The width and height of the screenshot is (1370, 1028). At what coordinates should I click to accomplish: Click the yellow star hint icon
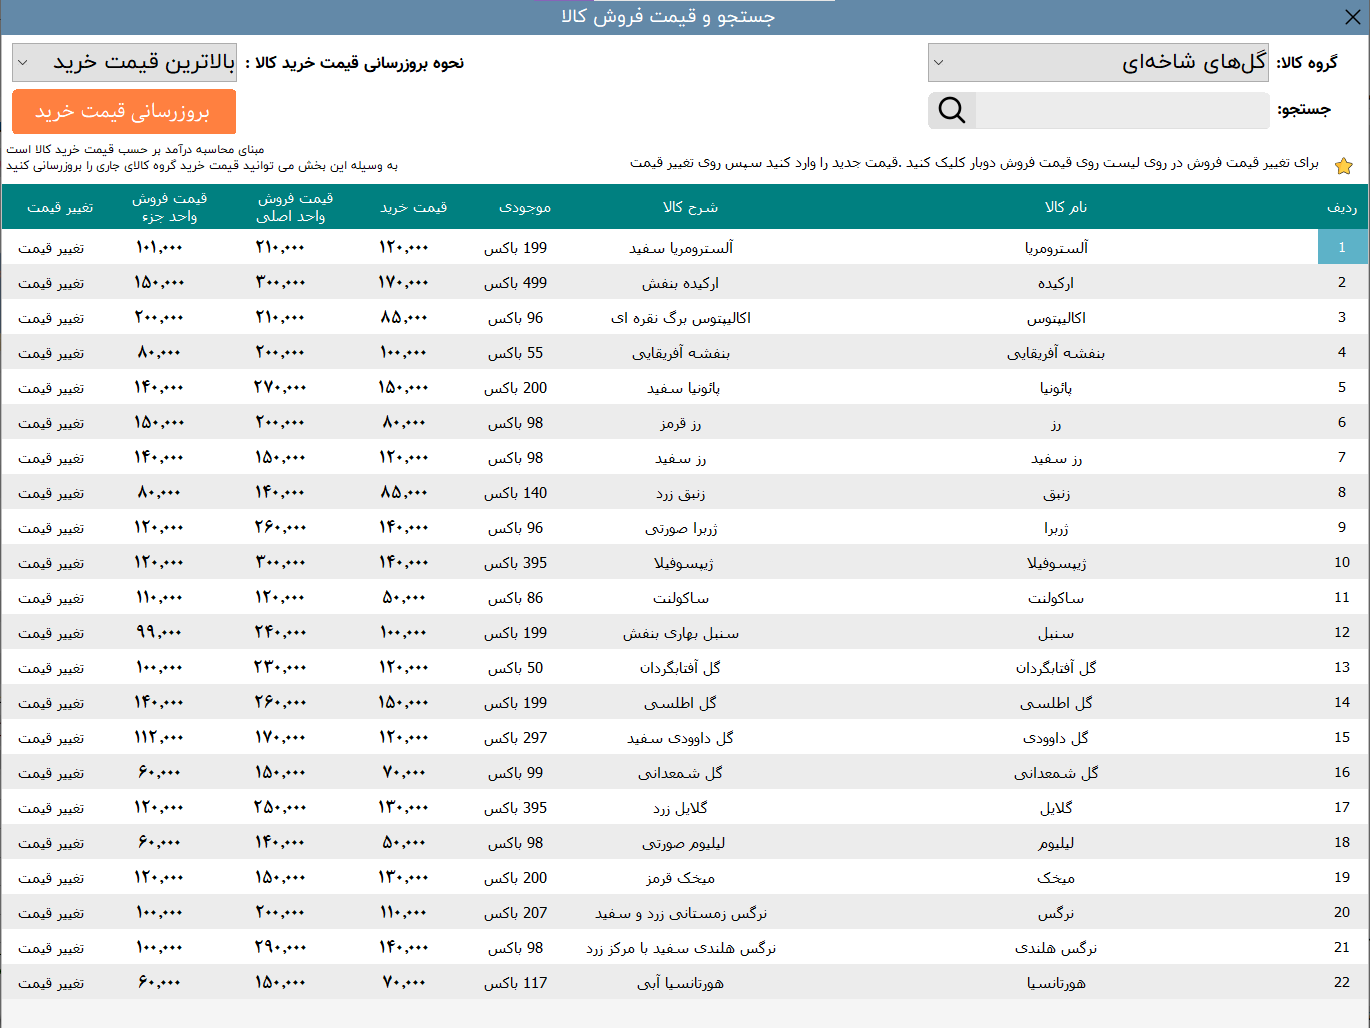point(1344,166)
